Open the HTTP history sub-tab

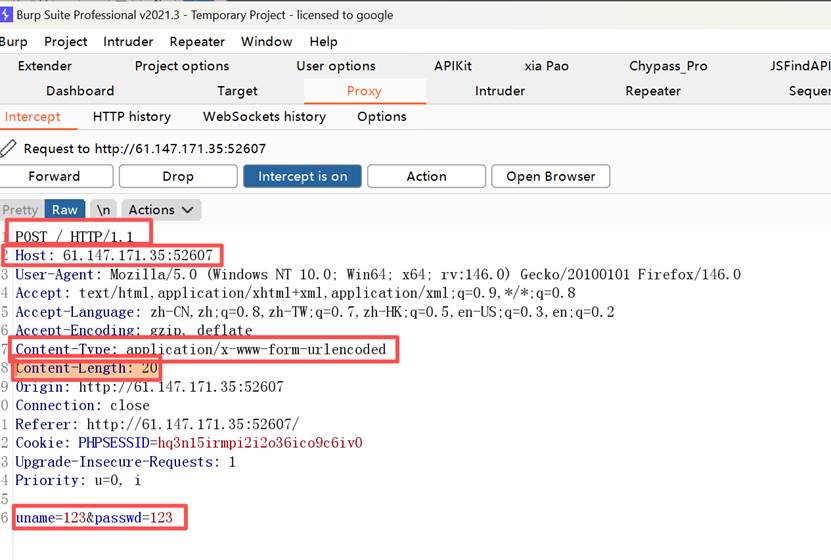pyautogui.click(x=132, y=117)
